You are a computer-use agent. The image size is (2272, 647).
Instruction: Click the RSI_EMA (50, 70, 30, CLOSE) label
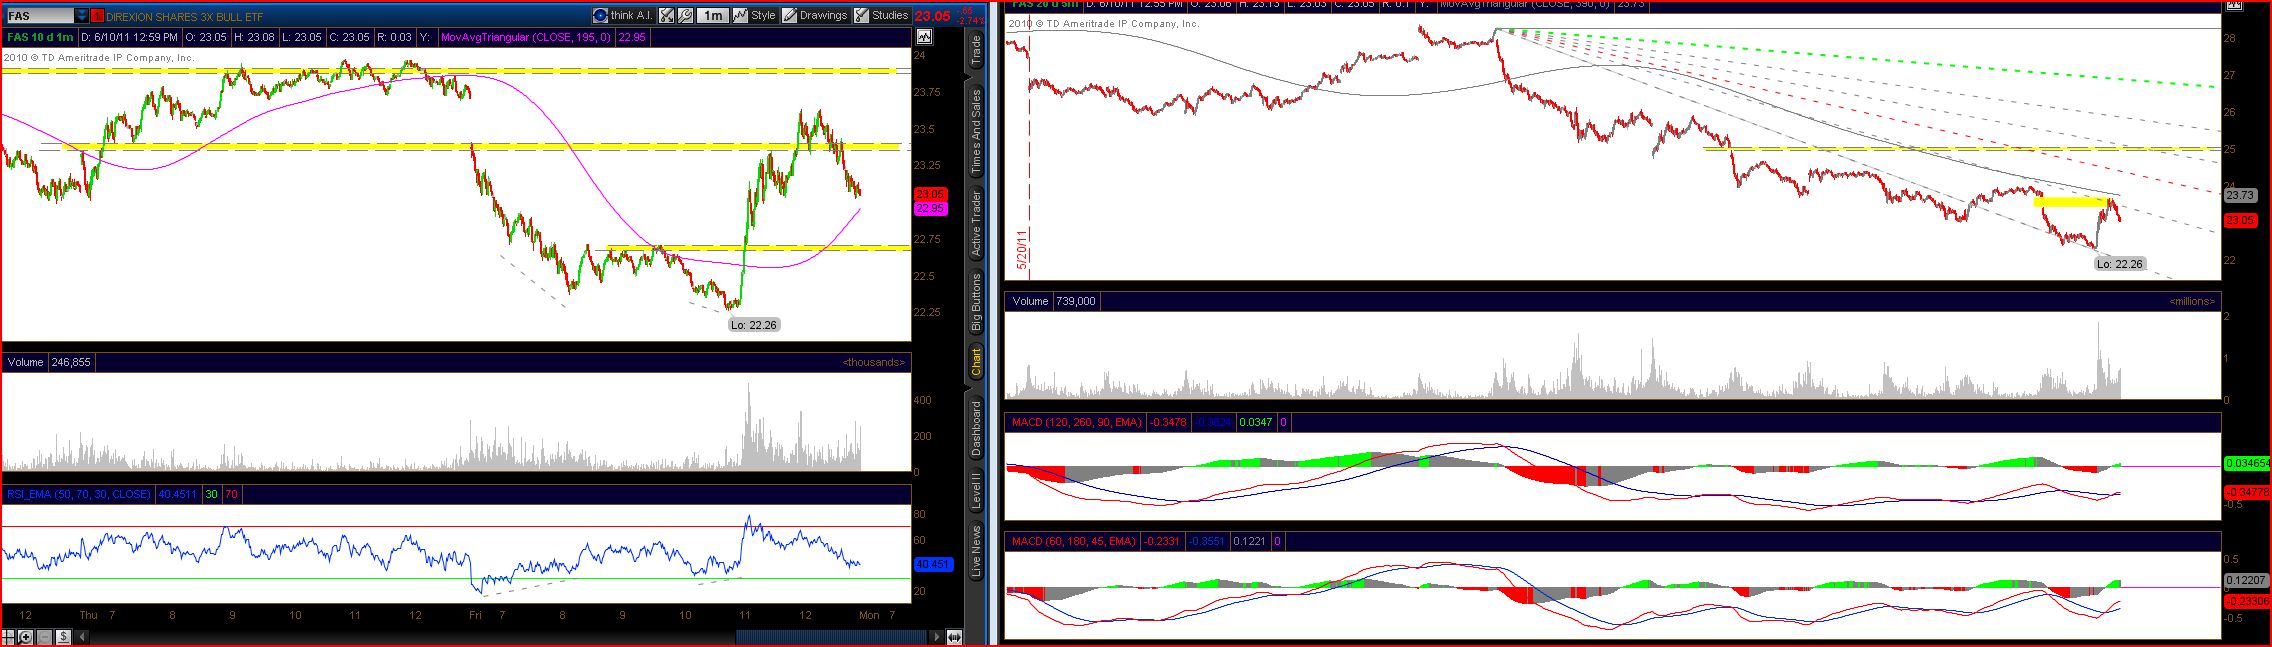tap(79, 494)
